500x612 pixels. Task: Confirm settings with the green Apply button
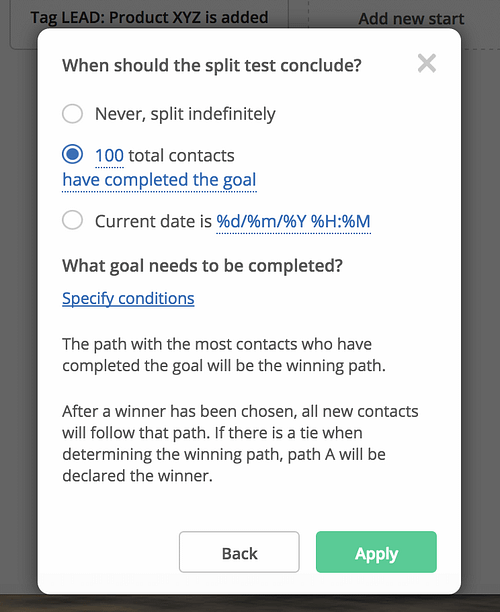coord(376,552)
